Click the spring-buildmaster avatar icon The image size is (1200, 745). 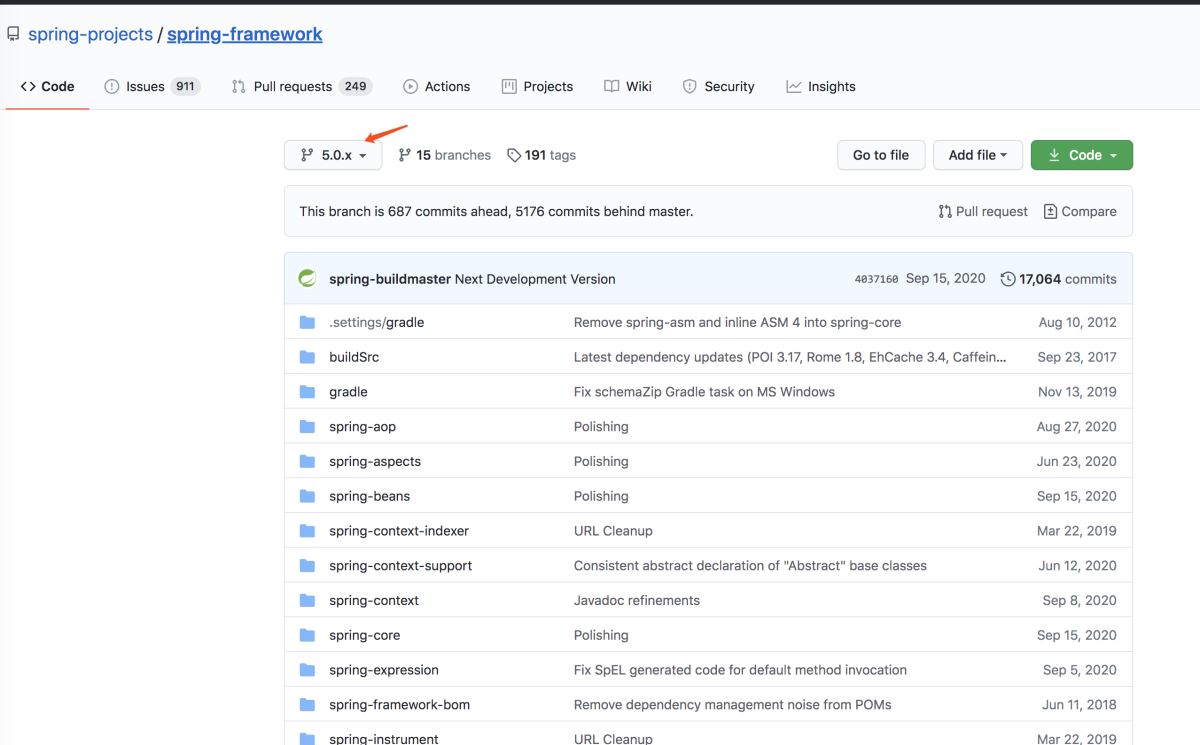pos(308,279)
